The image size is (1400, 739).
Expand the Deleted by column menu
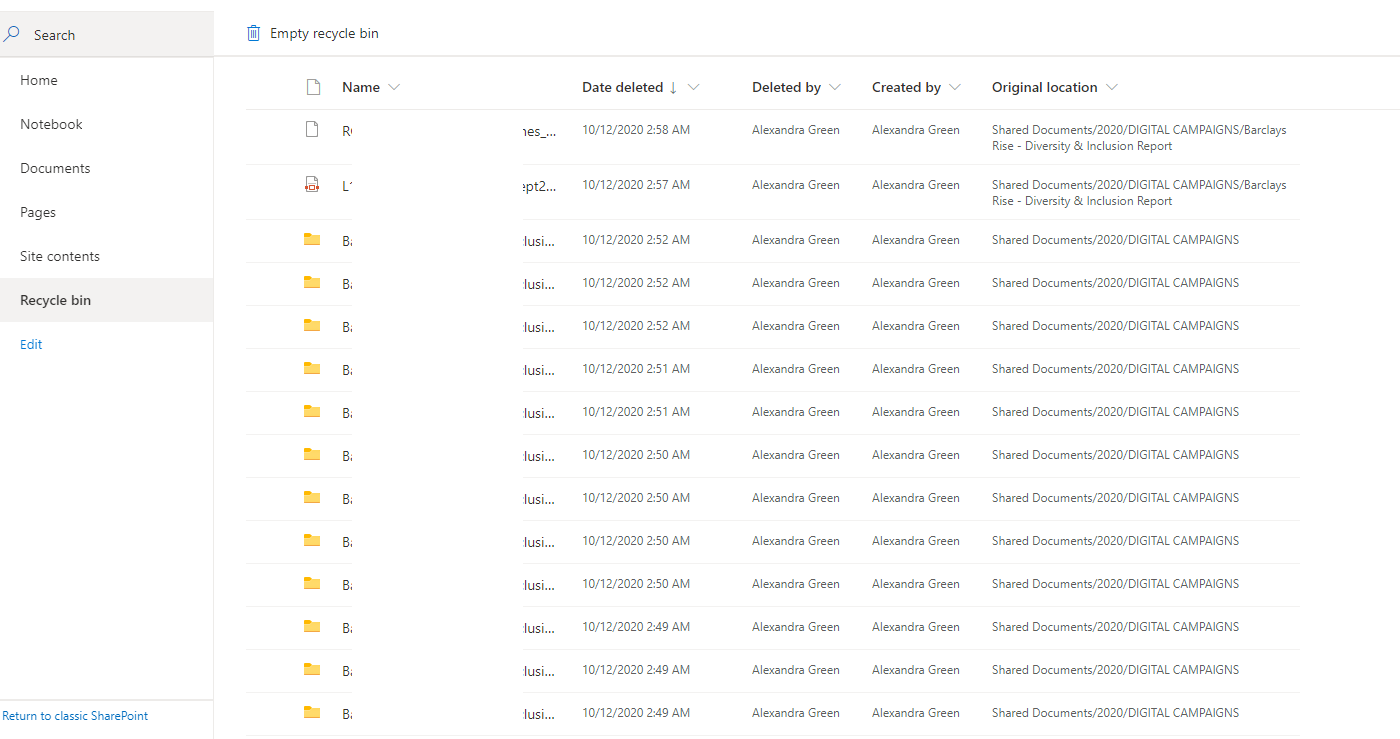835,87
